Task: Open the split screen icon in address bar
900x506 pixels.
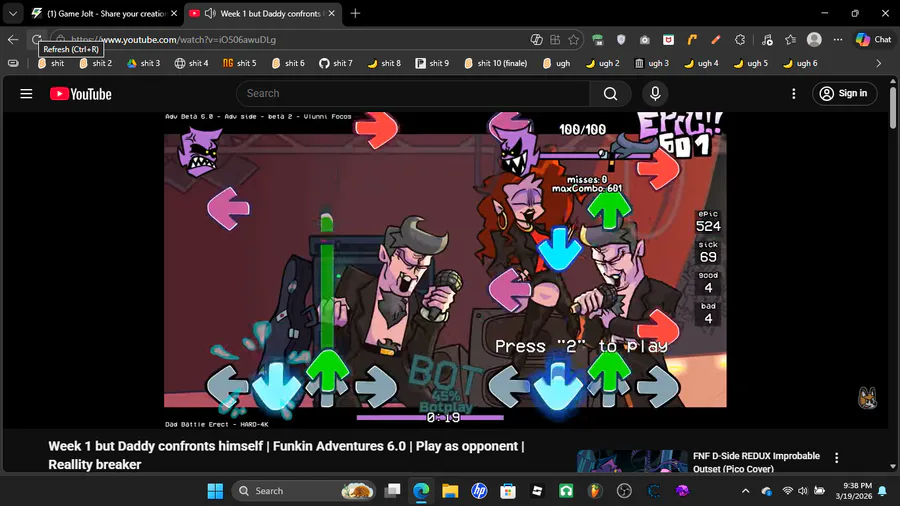Action: click(554, 40)
